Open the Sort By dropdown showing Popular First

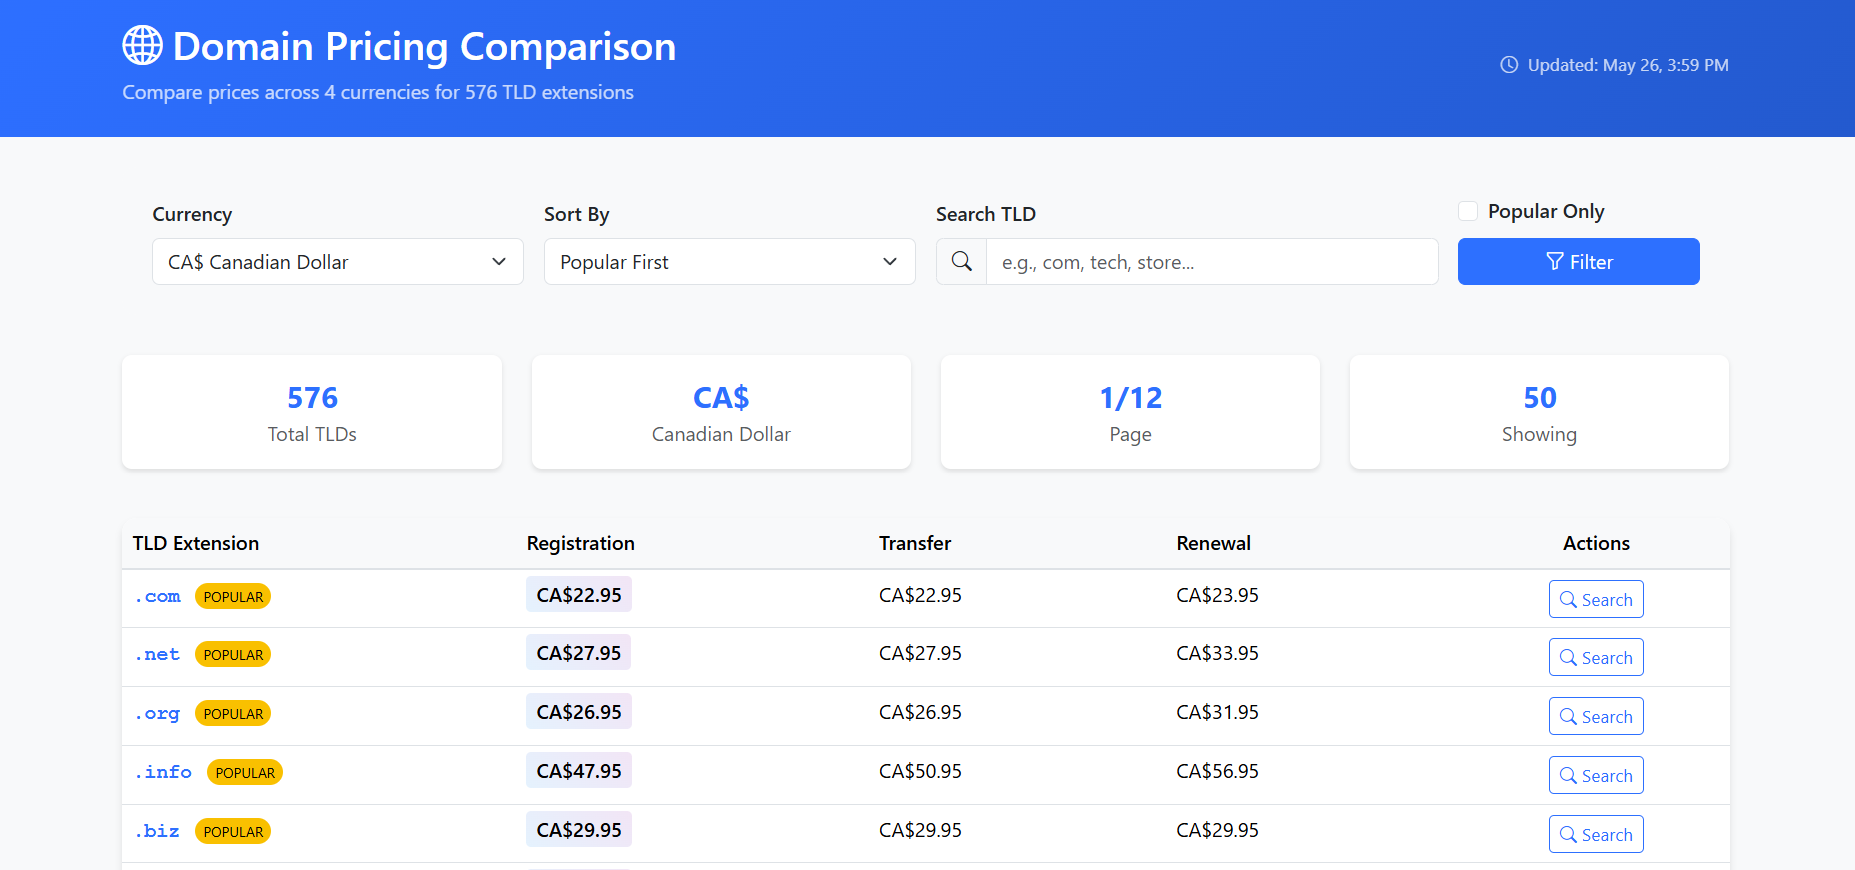[730, 261]
